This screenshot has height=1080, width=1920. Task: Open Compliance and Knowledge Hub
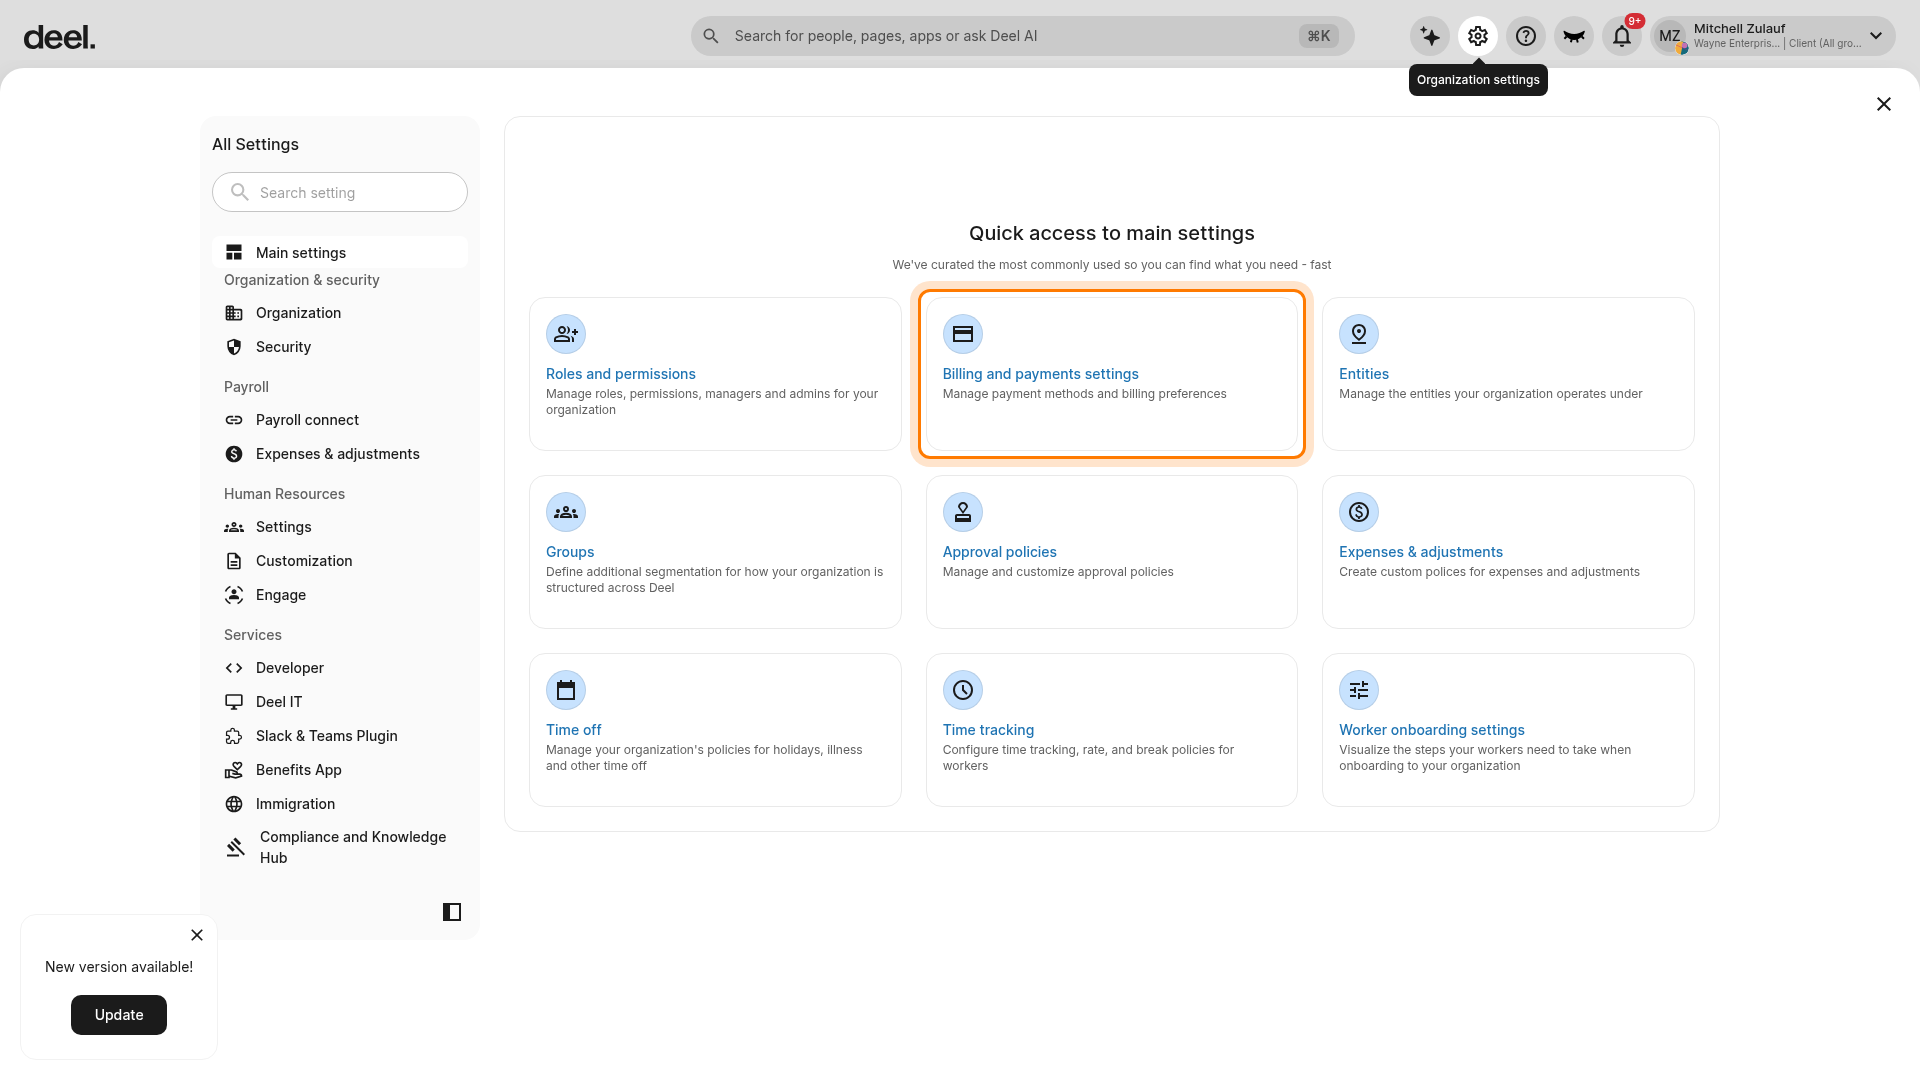[x=340, y=847]
